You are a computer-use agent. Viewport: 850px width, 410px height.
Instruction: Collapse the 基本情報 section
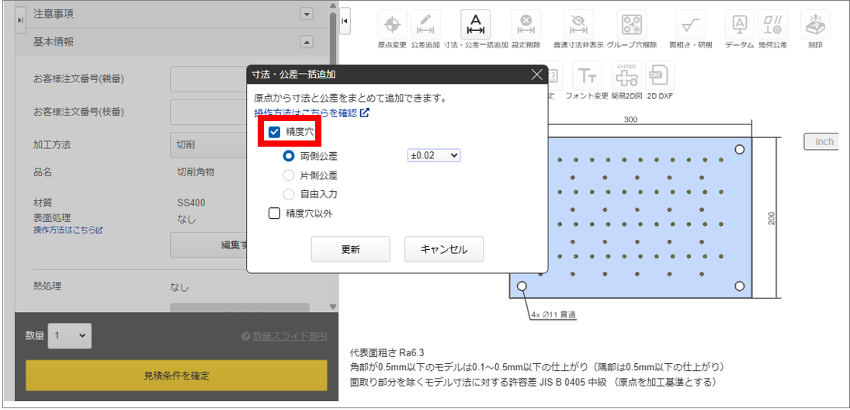click(x=306, y=42)
